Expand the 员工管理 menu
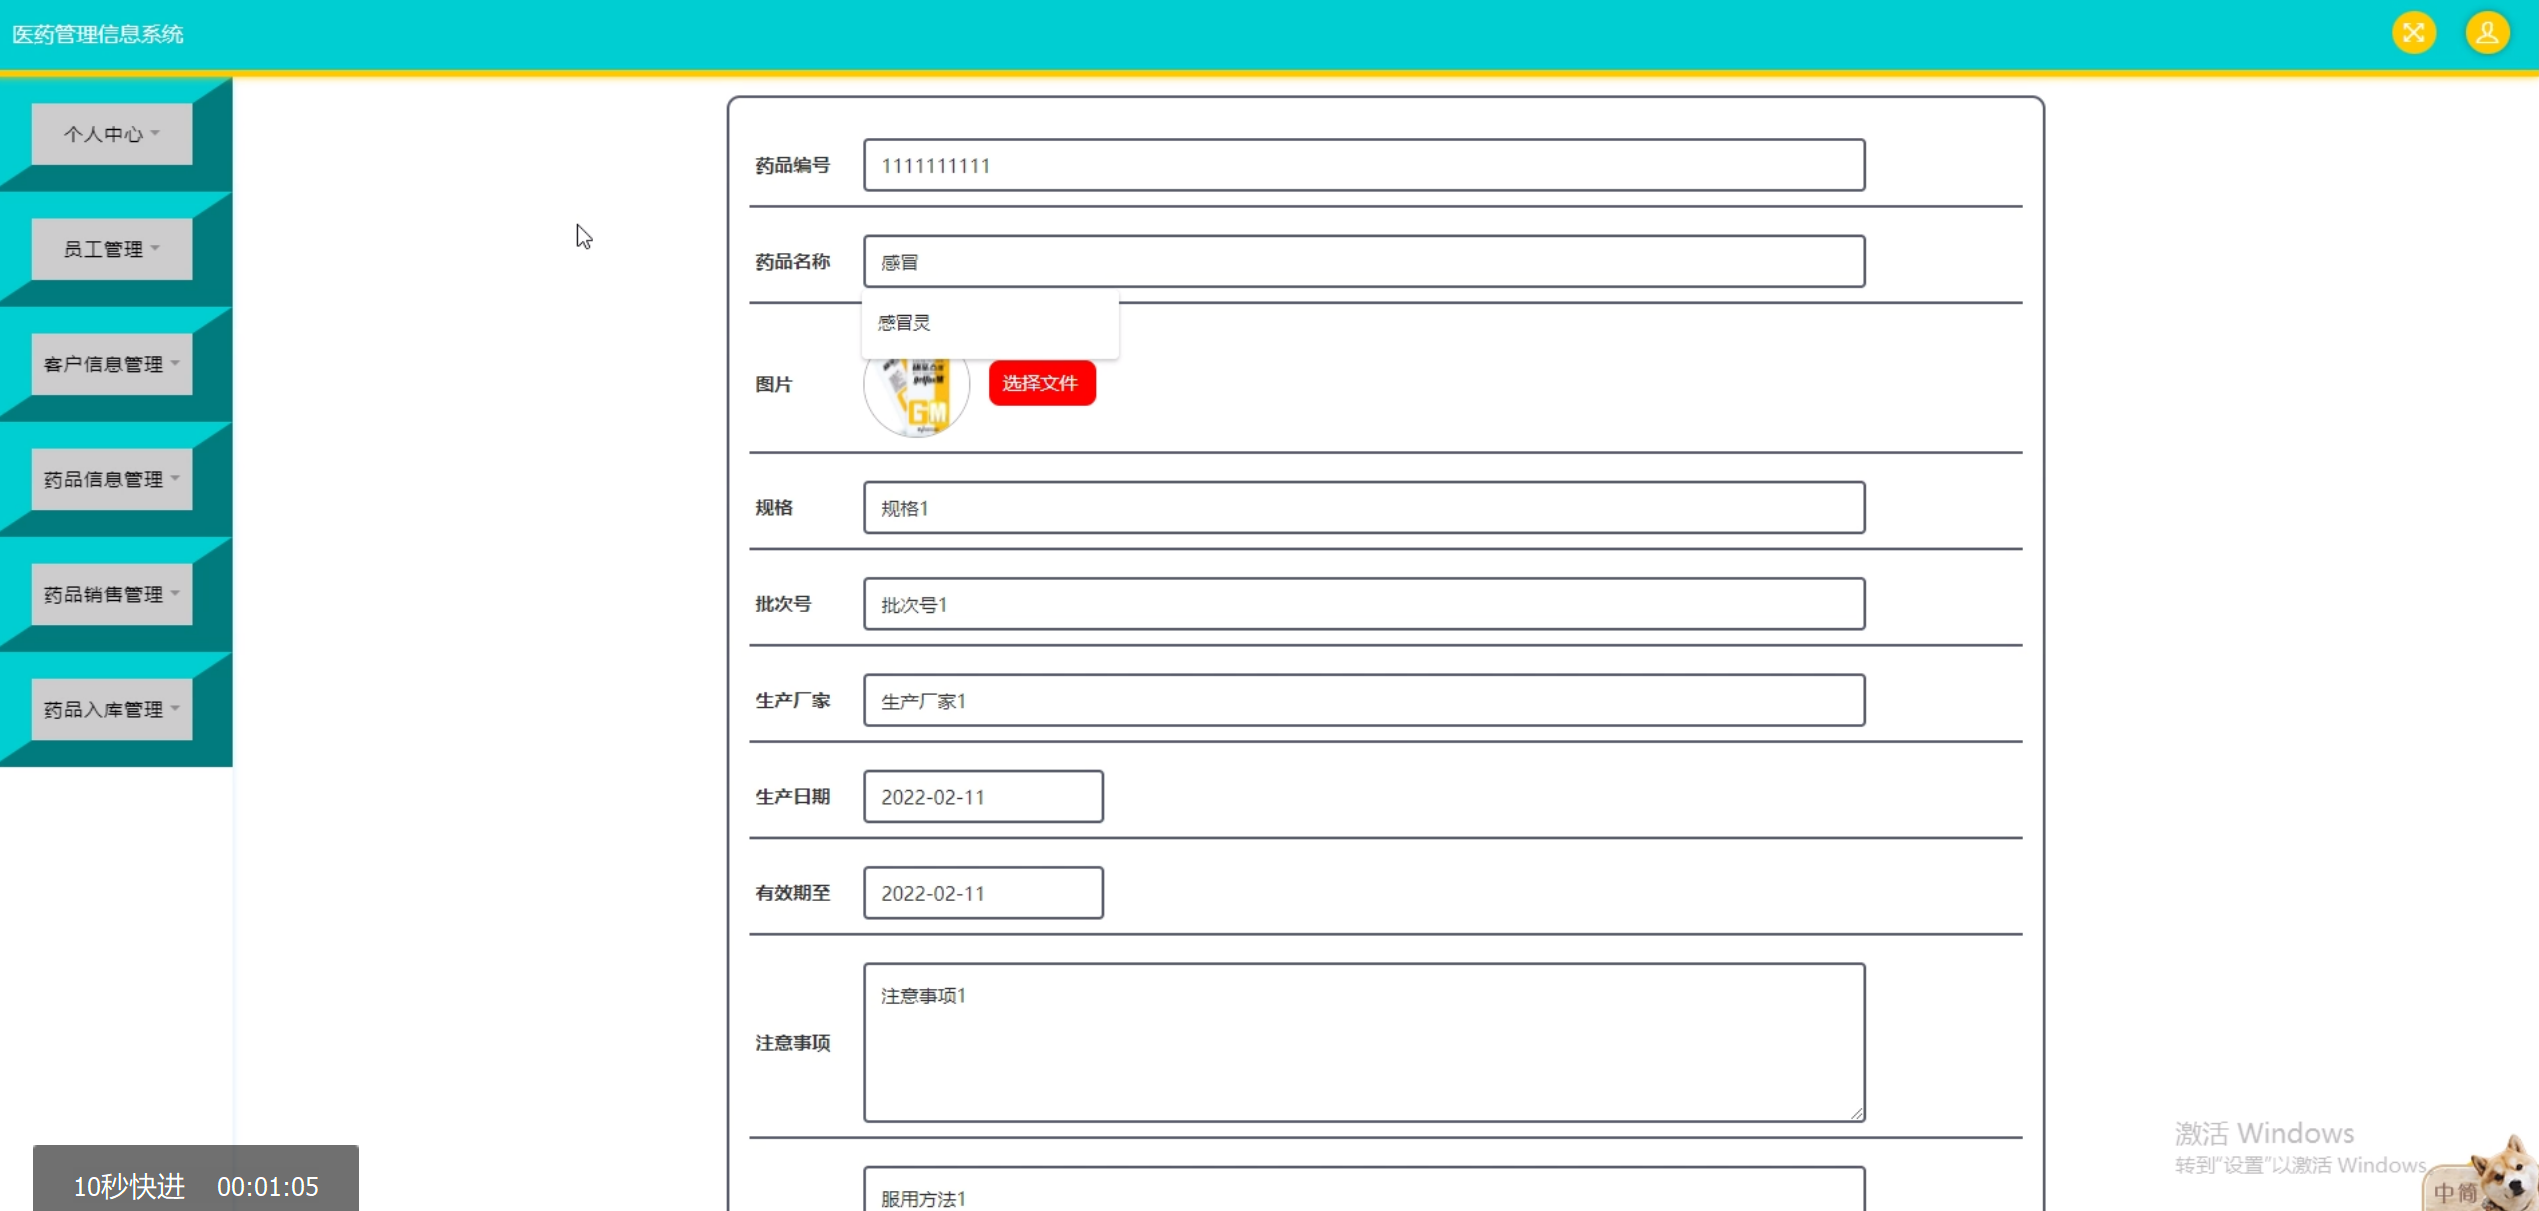2539x1211 pixels. tap(111, 249)
